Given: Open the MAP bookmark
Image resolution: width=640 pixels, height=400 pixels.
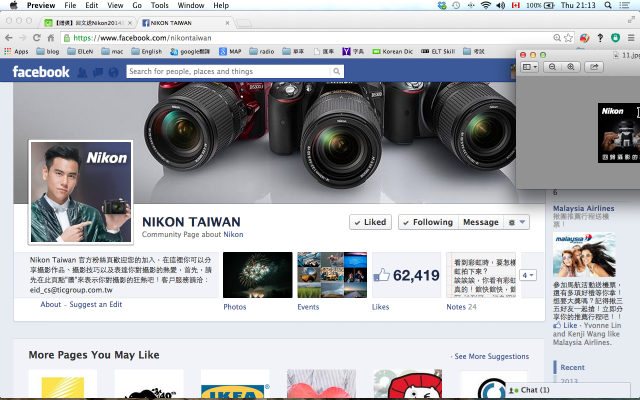Looking at the screenshot, I should 230,51.
